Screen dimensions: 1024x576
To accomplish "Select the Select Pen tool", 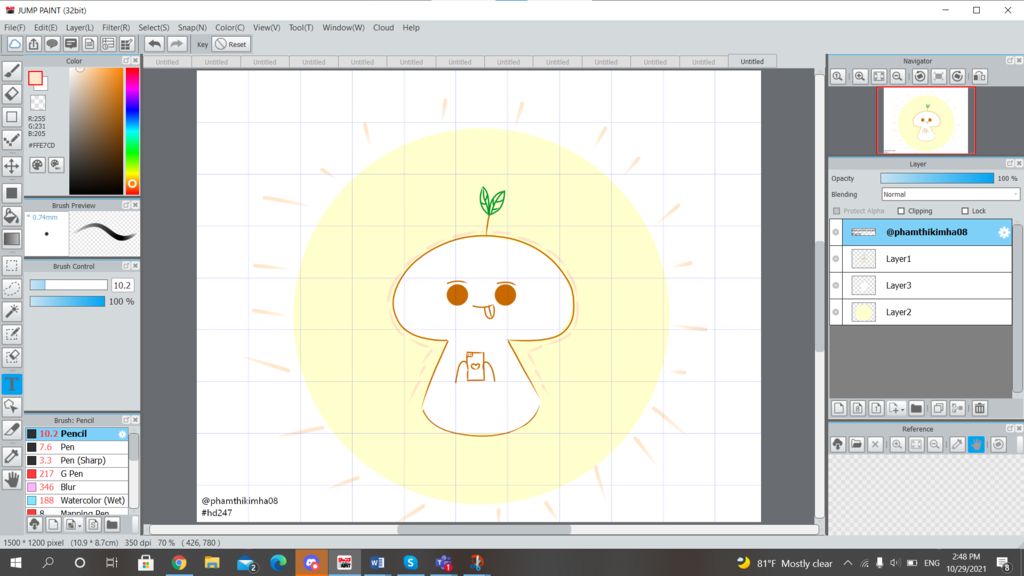I will (12, 334).
